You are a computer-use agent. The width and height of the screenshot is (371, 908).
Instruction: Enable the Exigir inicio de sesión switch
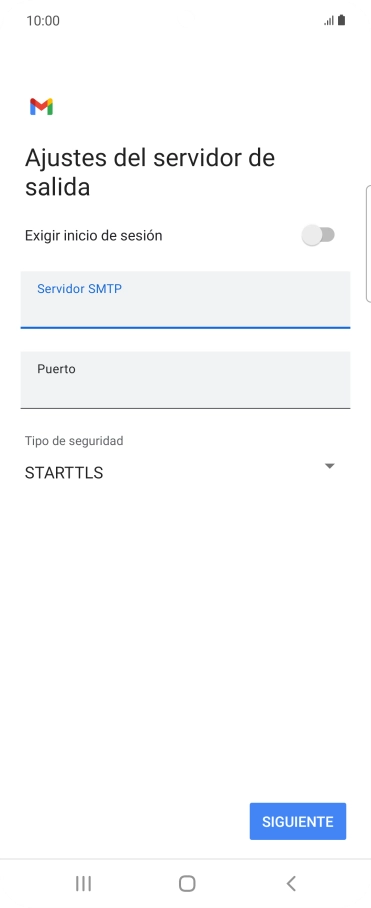318,235
